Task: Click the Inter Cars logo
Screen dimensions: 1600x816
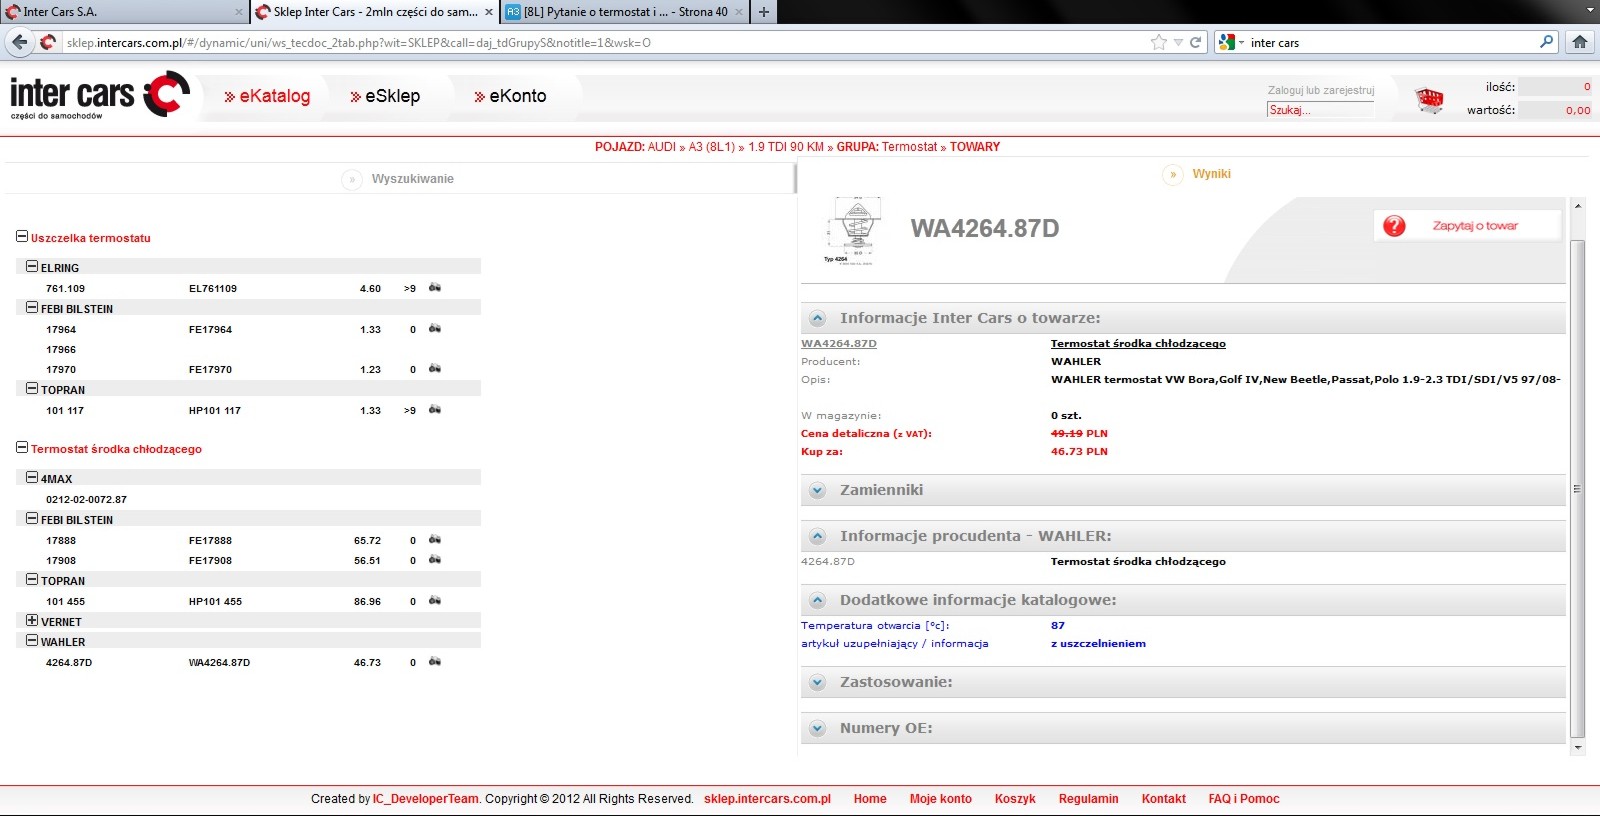Action: click(x=100, y=96)
